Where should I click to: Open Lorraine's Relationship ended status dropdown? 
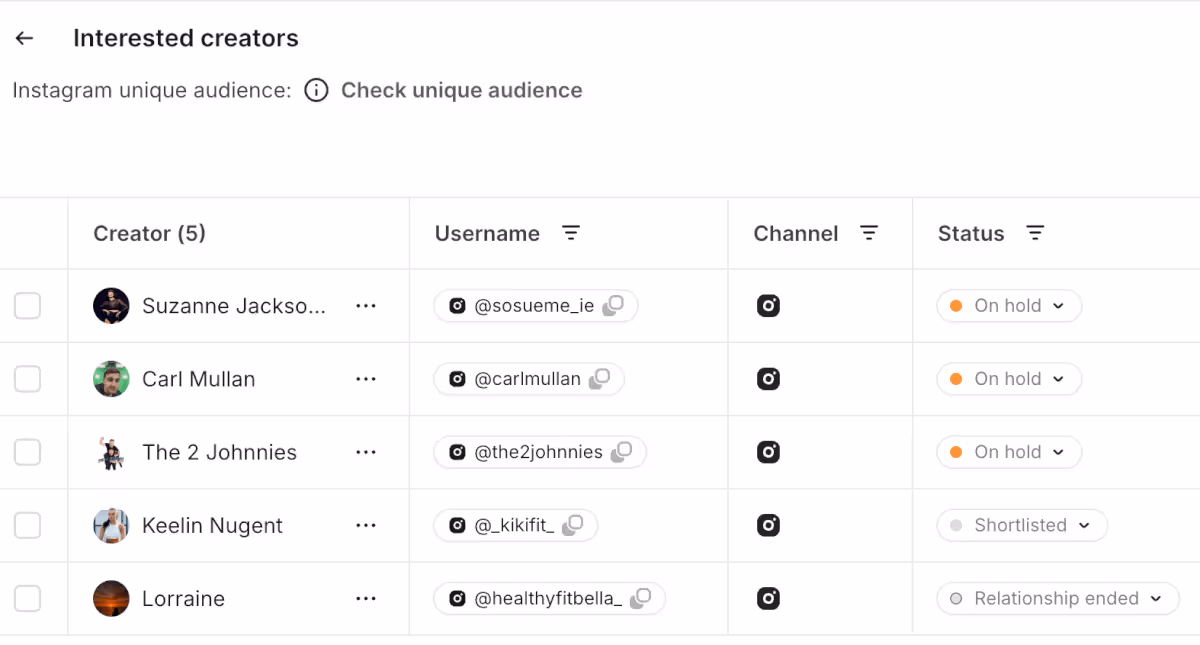pyautogui.click(x=1057, y=599)
